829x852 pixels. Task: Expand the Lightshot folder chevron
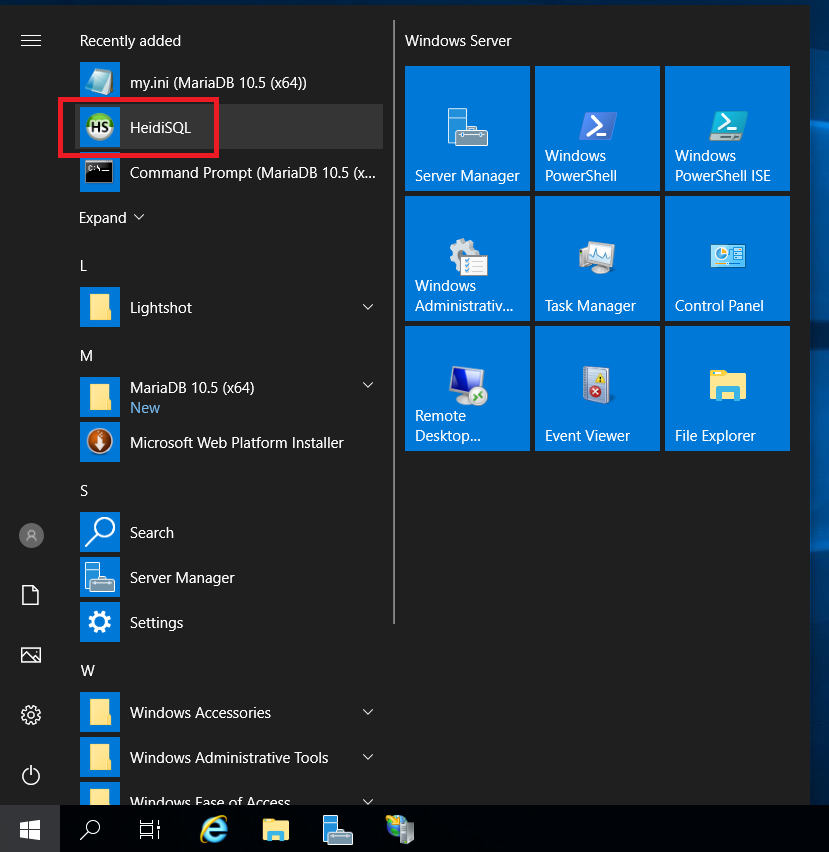368,307
